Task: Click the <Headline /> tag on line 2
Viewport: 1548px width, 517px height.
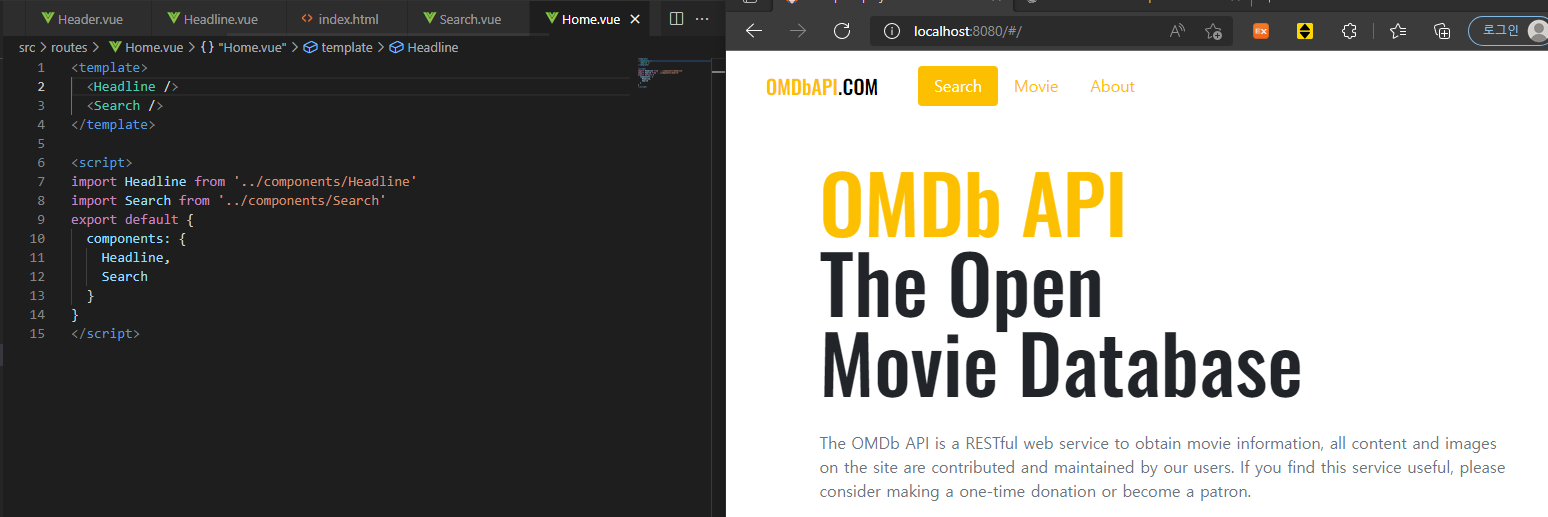Action: [132, 86]
